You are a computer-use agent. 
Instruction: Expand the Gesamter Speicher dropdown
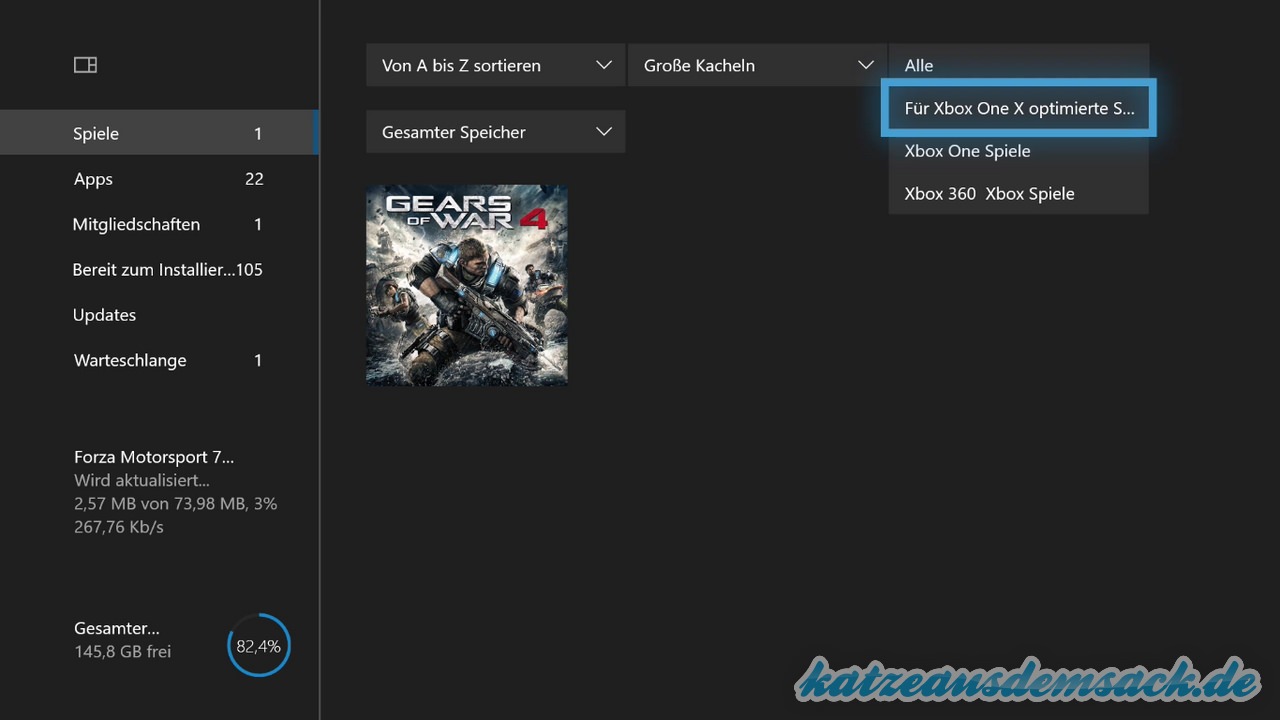(496, 132)
